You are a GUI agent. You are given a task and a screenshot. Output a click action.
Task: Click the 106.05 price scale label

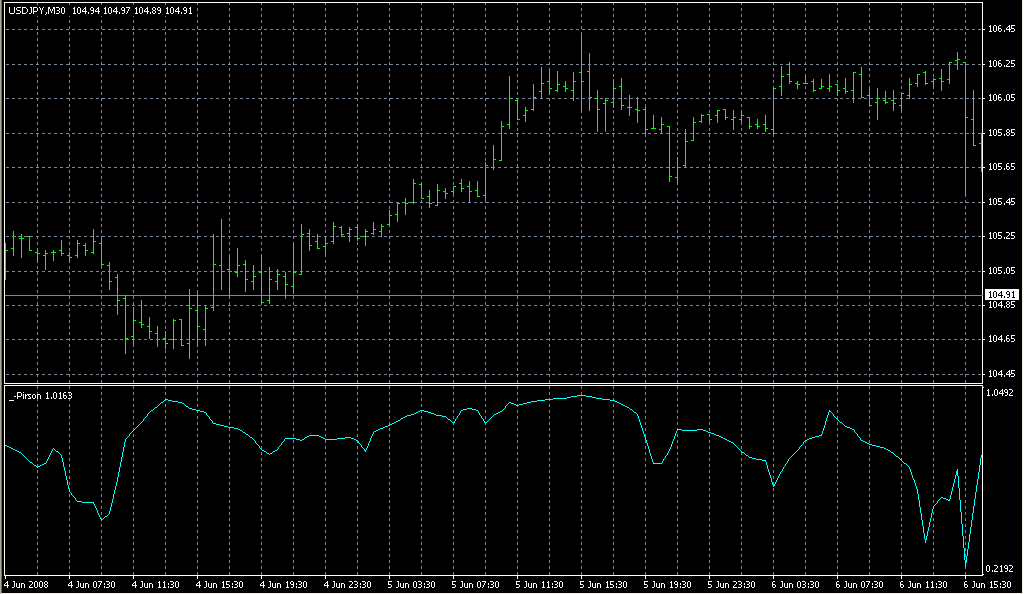pyautogui.click(x=1001, y=98)
